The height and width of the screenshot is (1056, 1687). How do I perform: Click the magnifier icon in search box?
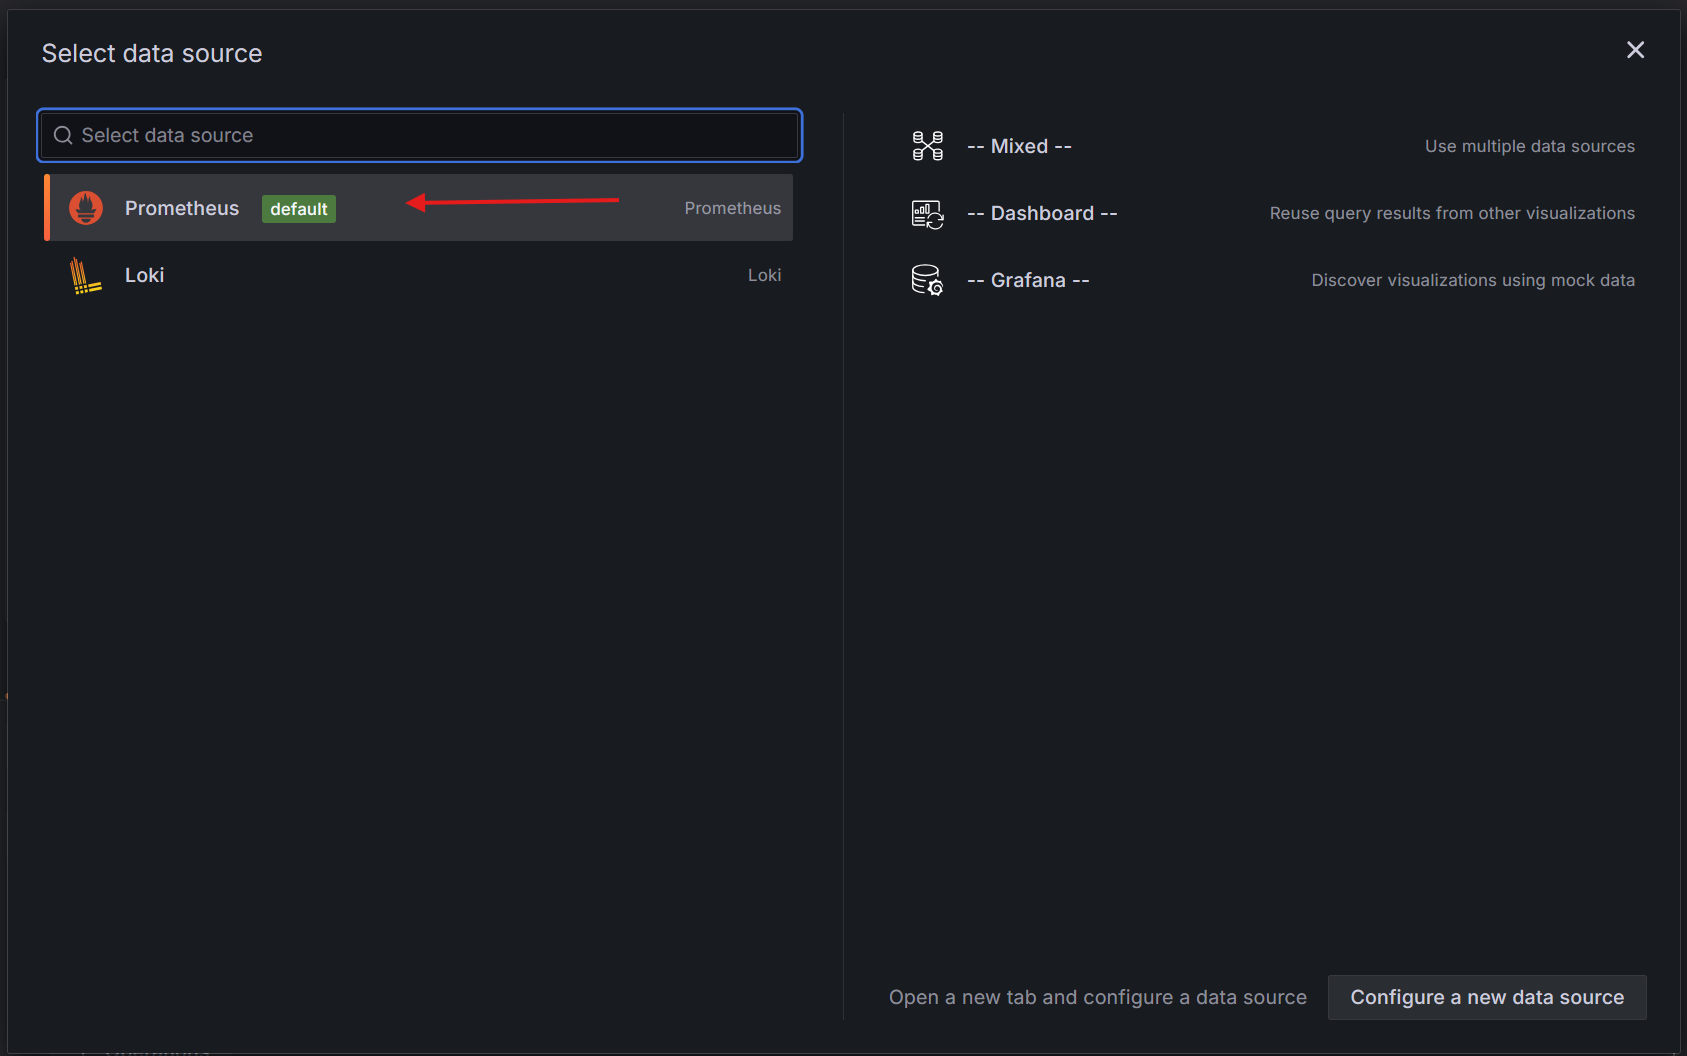click(63, 136)
